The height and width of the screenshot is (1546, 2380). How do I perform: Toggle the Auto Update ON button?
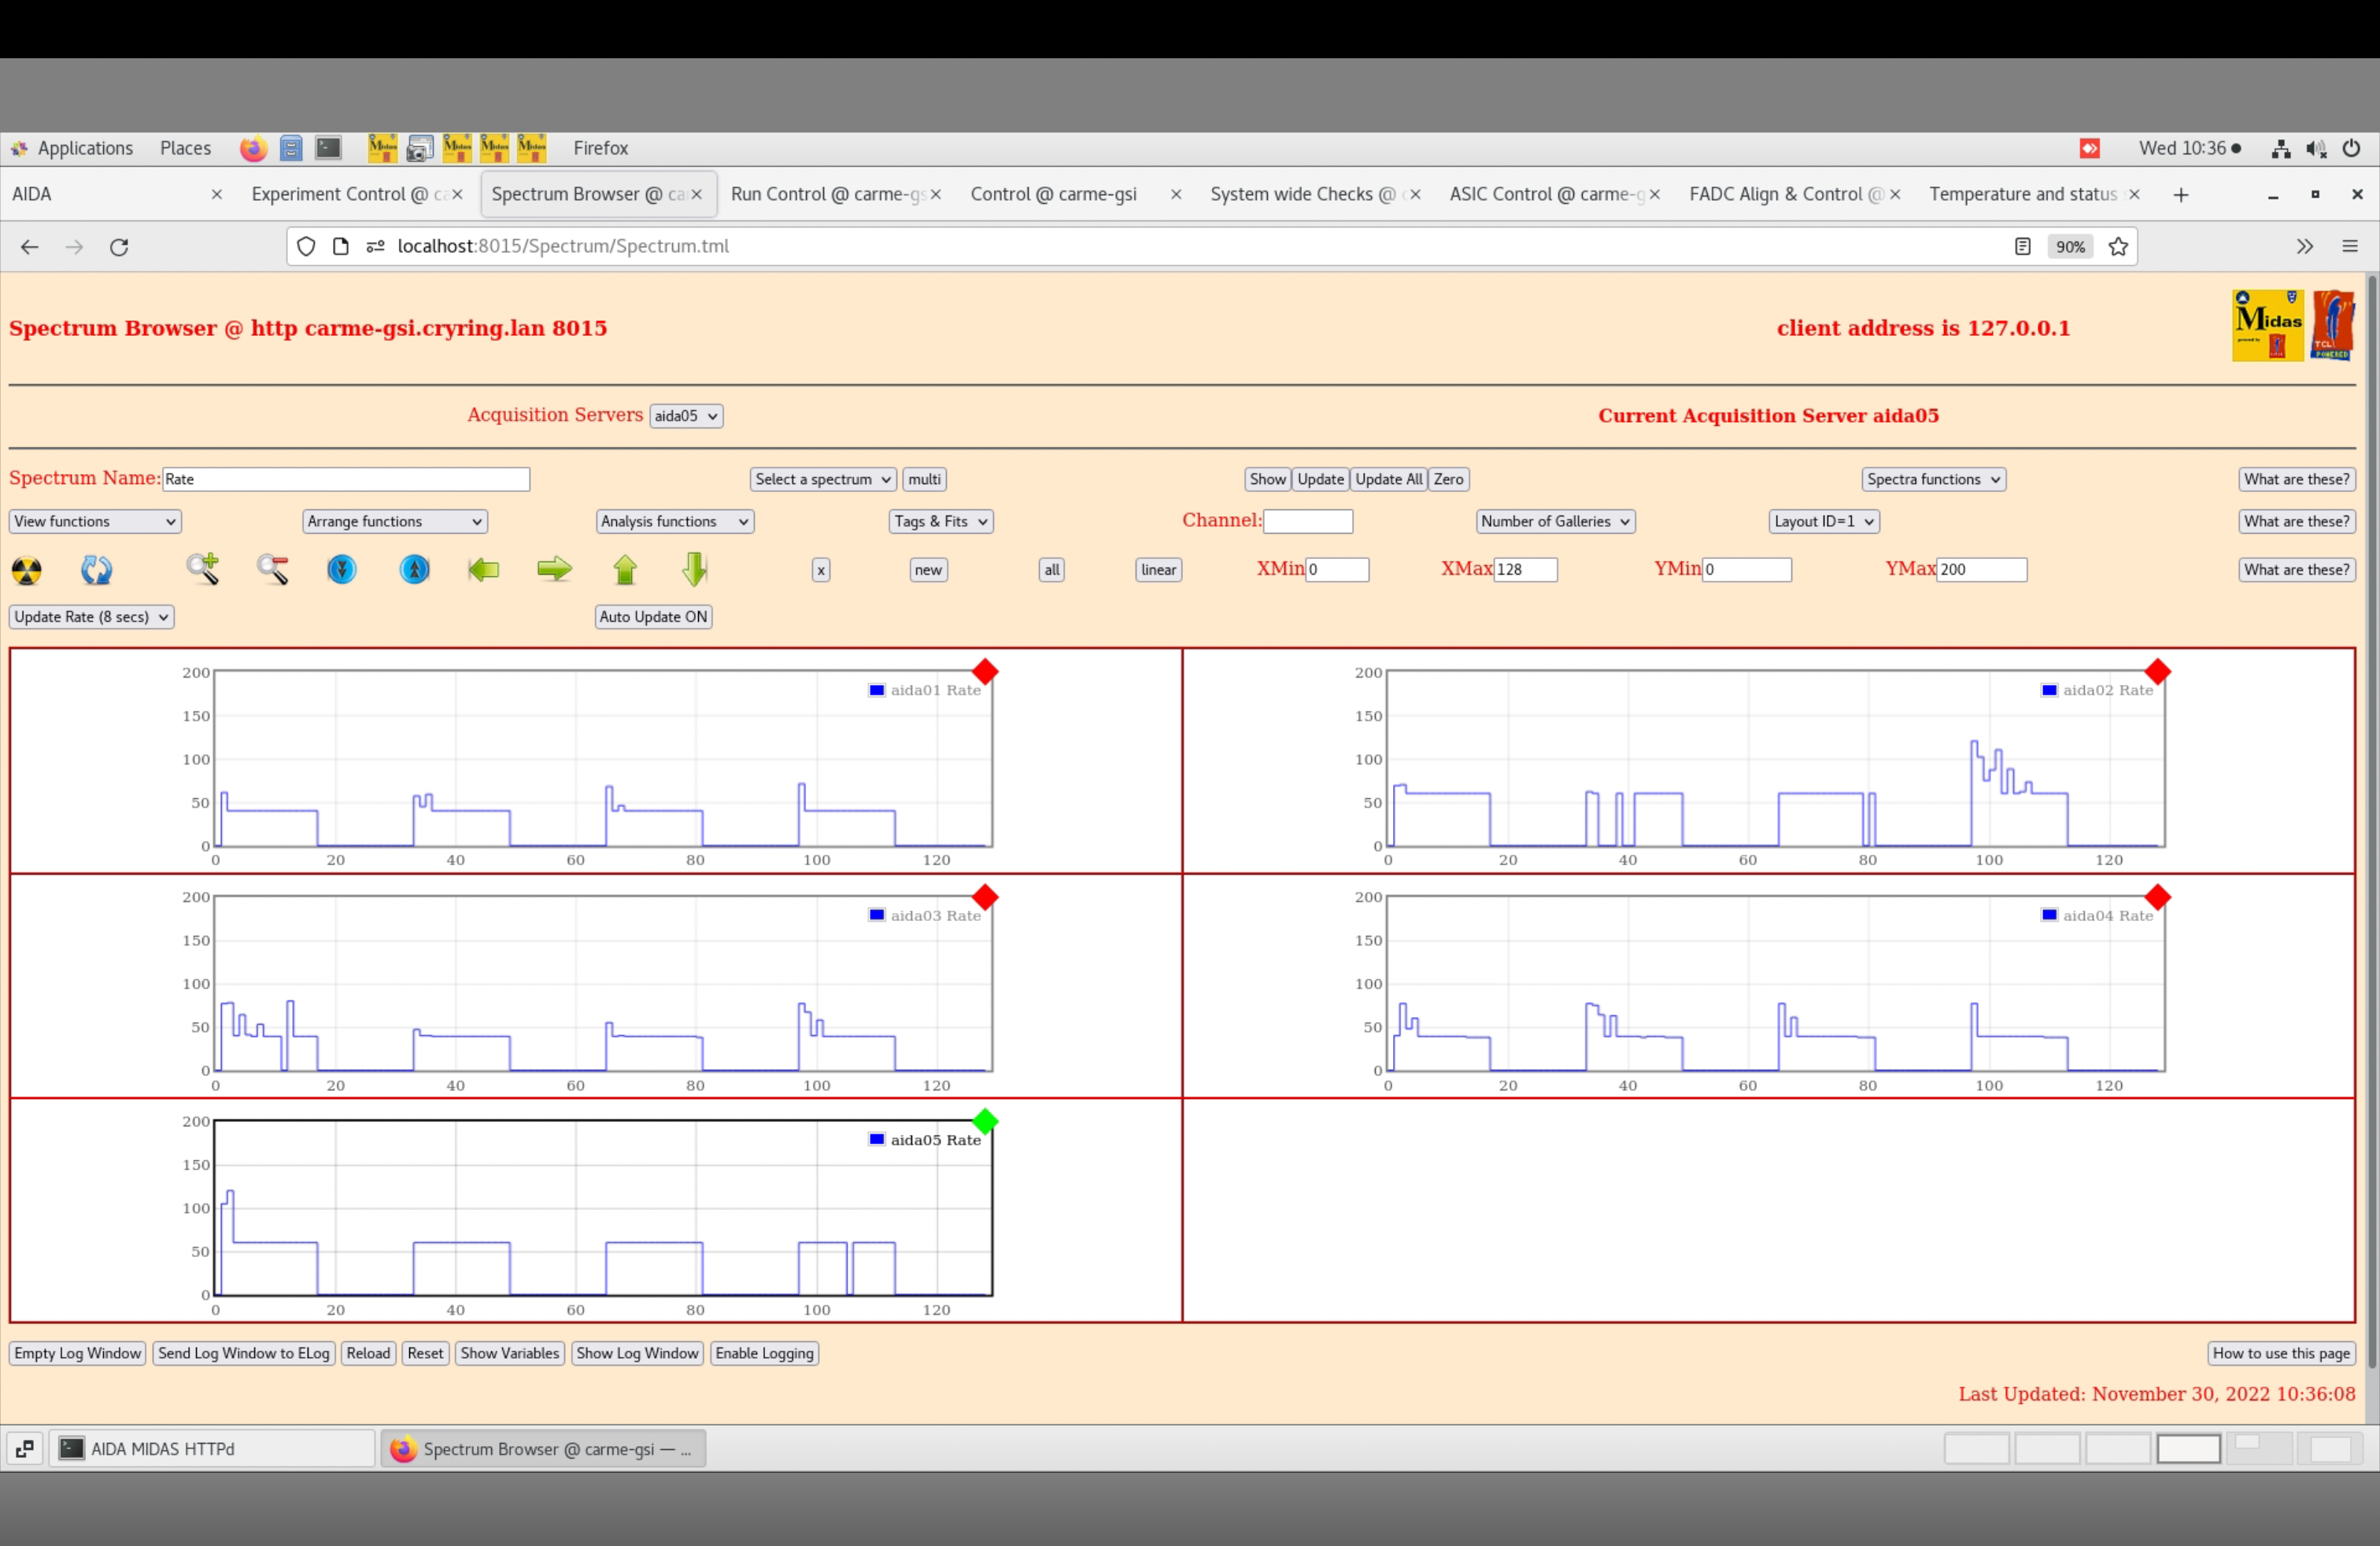[653, 617]
